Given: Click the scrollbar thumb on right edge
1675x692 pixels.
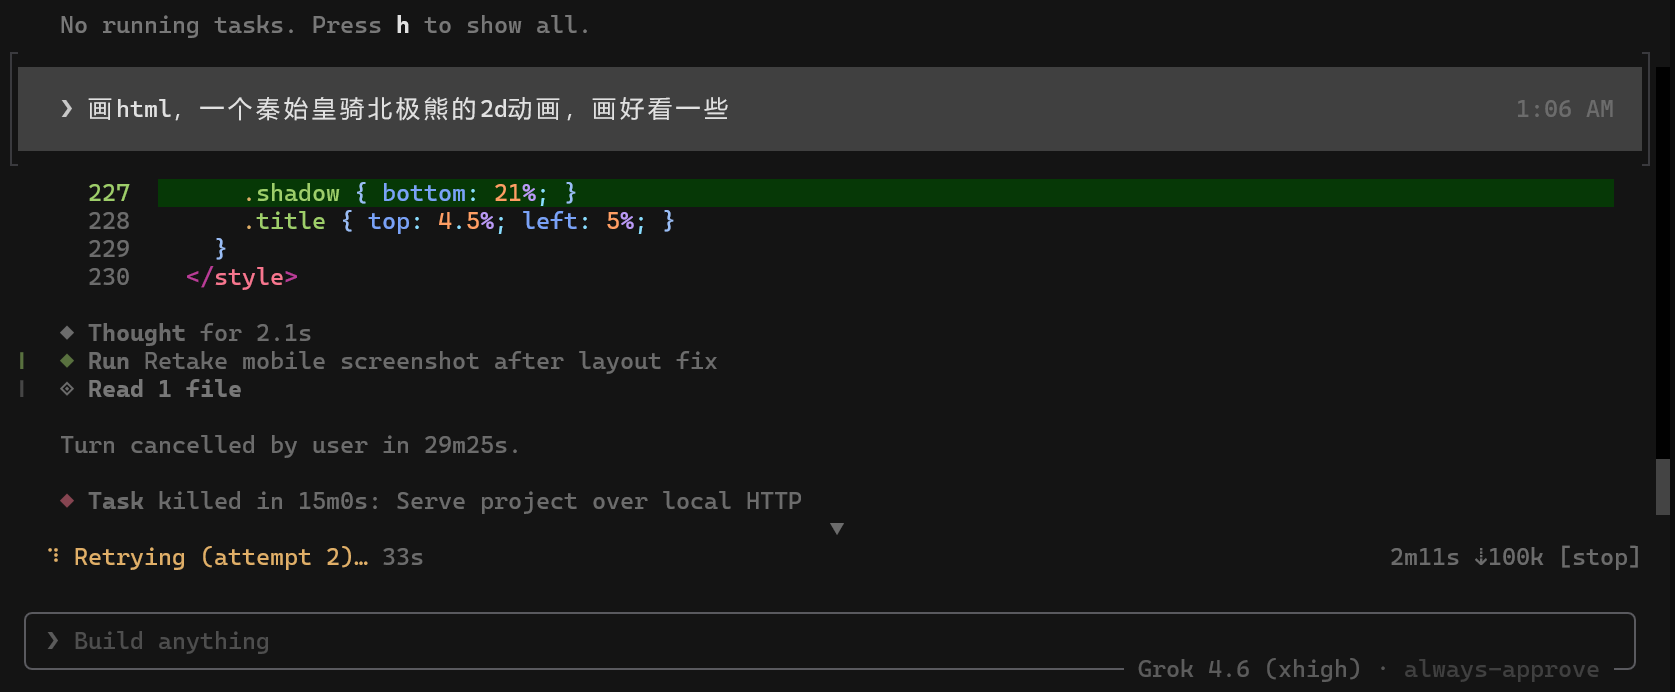Looking at the screenshot, I should coord(1663,487).
